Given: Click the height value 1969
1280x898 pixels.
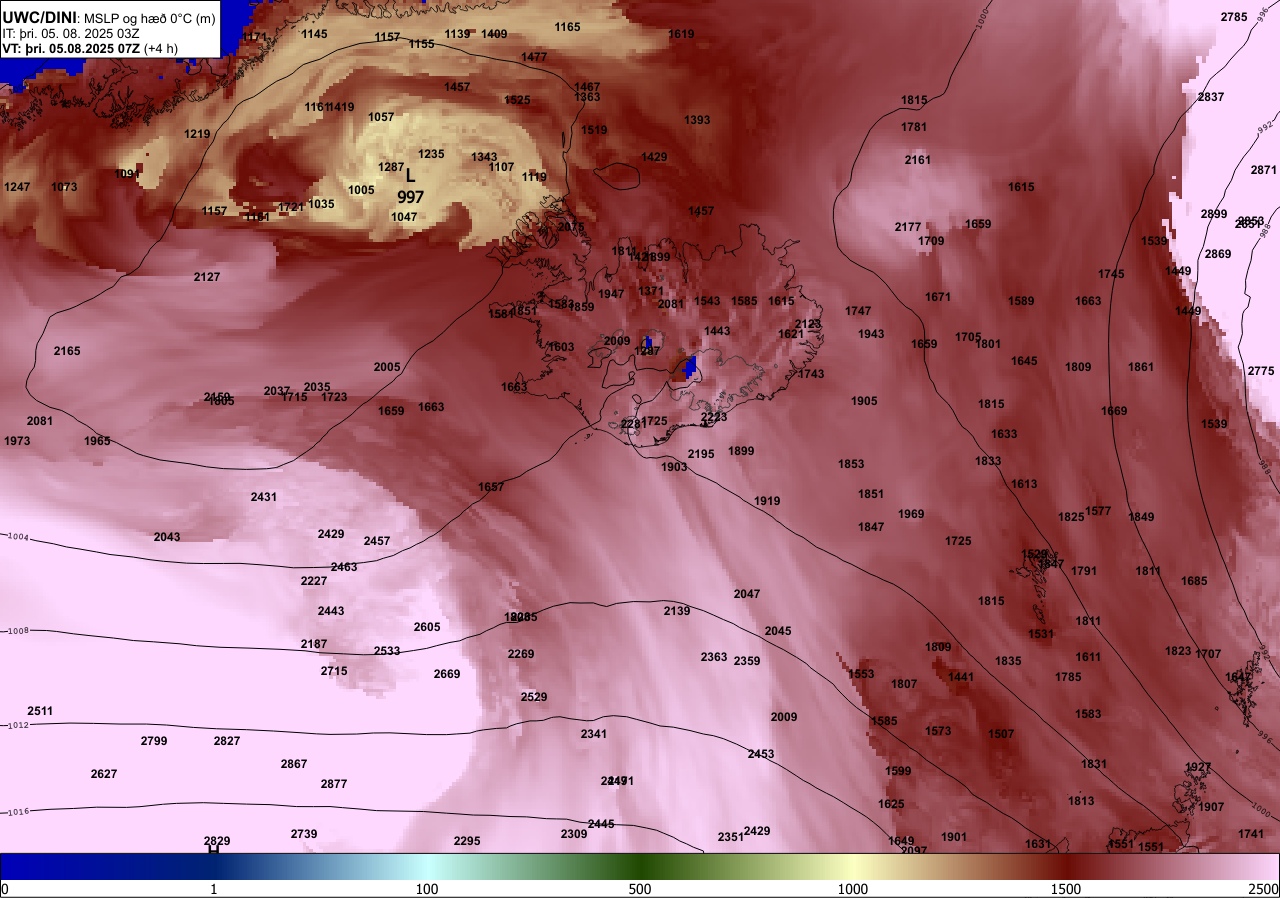Looking at the screenshot, I should pos(911,514).
